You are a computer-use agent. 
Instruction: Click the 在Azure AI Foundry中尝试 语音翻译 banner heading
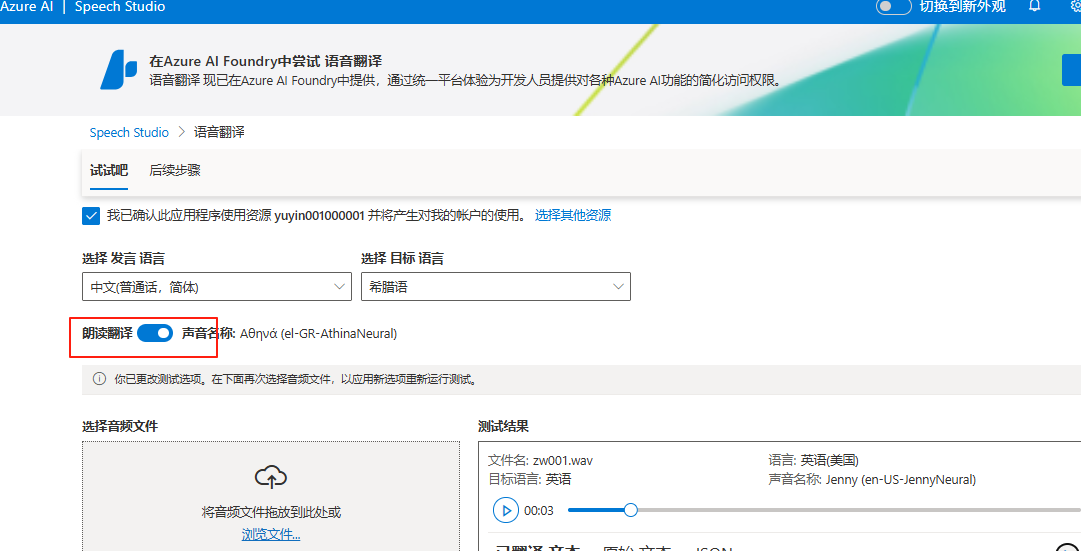coord(266,61)
